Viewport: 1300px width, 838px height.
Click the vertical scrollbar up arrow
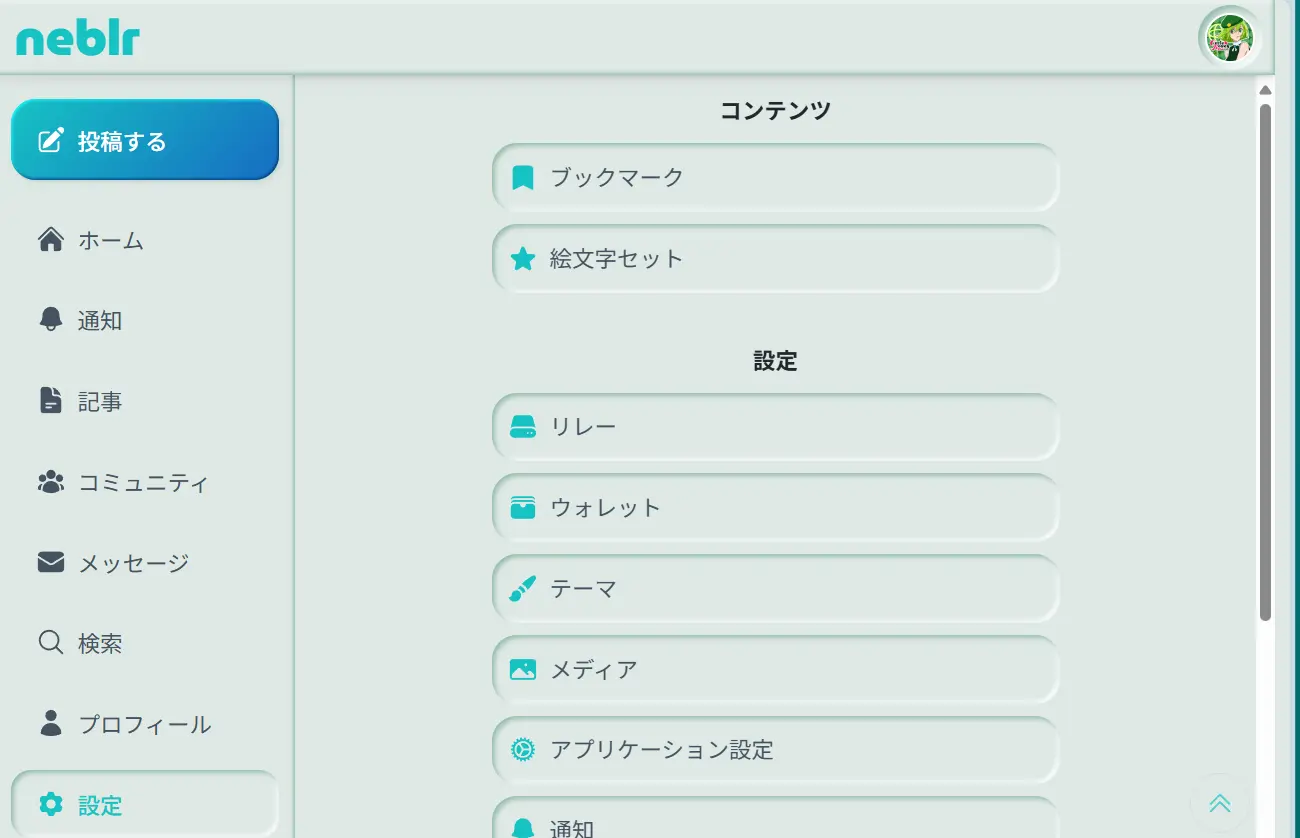pyautogui.click(x=1266, y=90)
